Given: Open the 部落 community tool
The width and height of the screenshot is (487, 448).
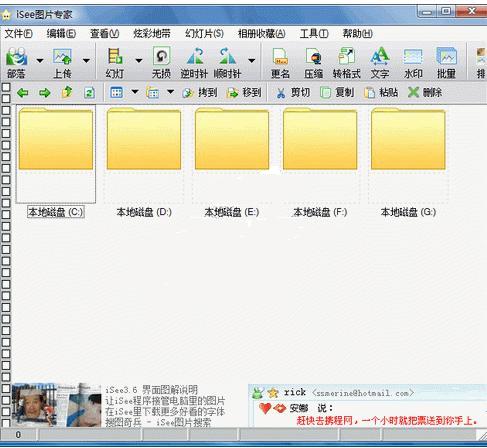Looking at the screenshot, I should tap(16, 63).
